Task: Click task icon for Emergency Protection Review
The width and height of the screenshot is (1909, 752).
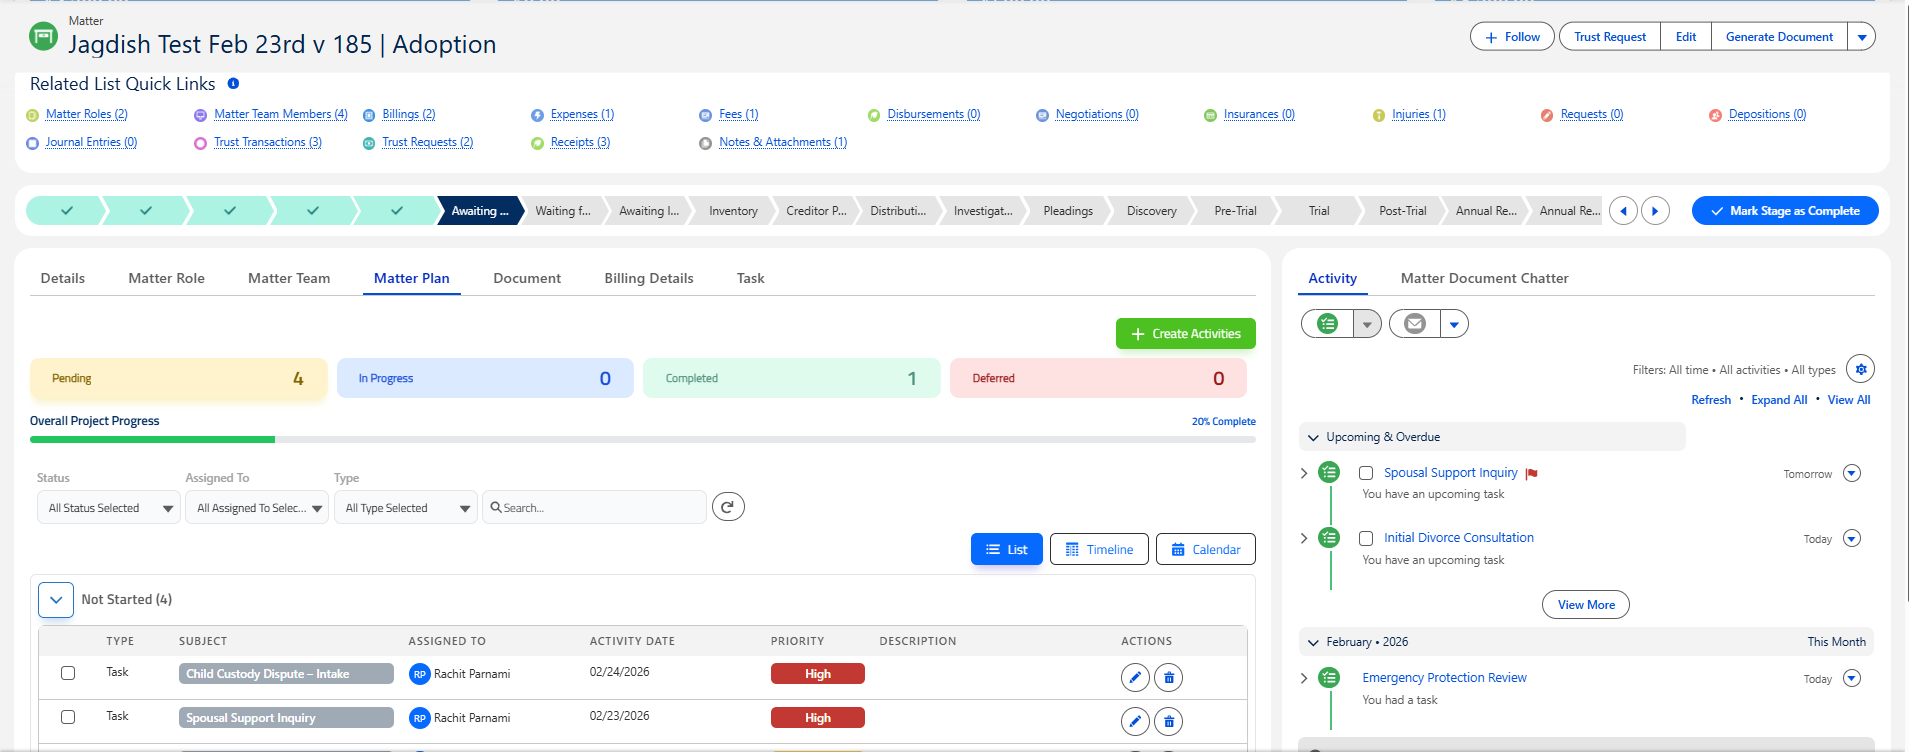Action: (x=1329, y=678)
